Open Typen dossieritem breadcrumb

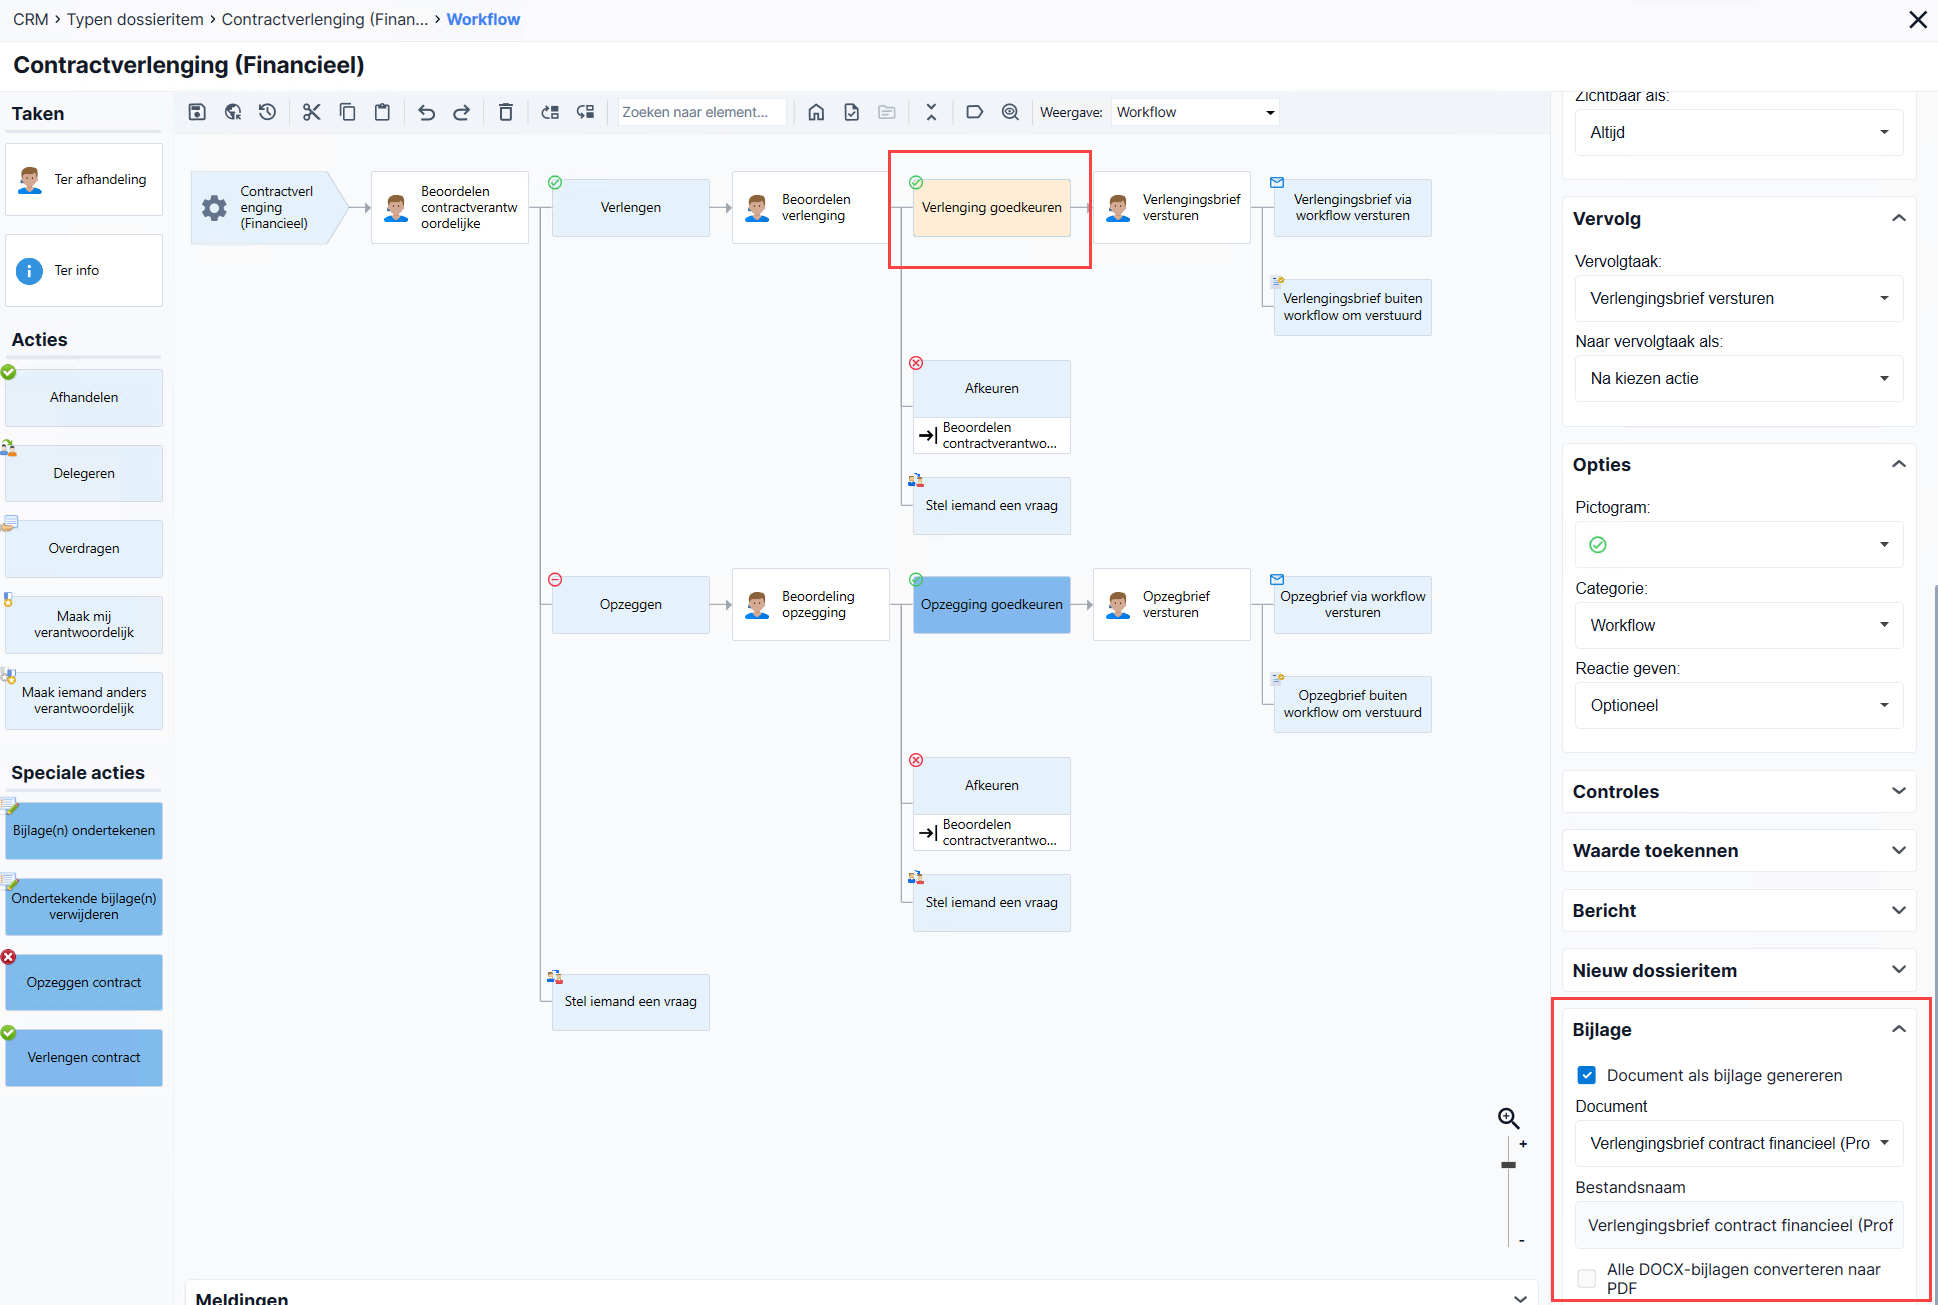pyautogui.click(x=135, y=19)
